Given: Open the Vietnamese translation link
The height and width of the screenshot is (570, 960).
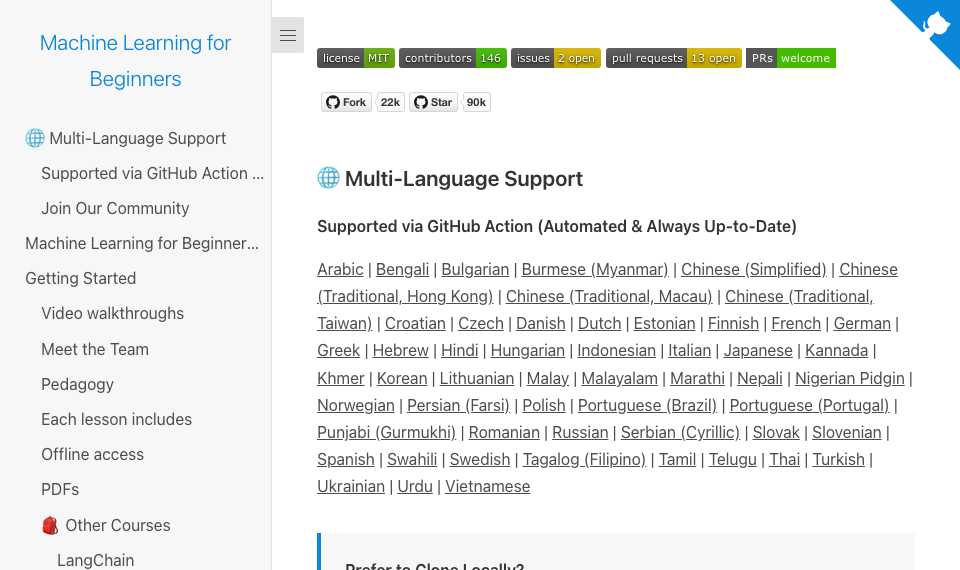Looking at the screenshot, I should [487, 486].
